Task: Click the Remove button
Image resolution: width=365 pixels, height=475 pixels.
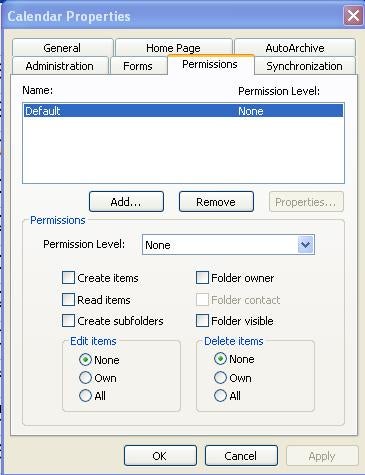Action: tap(216, 202)
